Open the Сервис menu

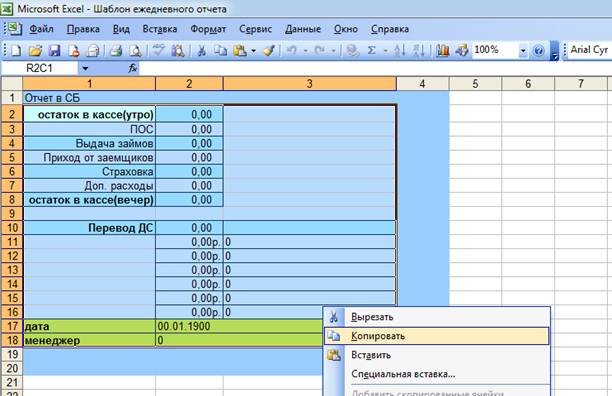(255, 29)
